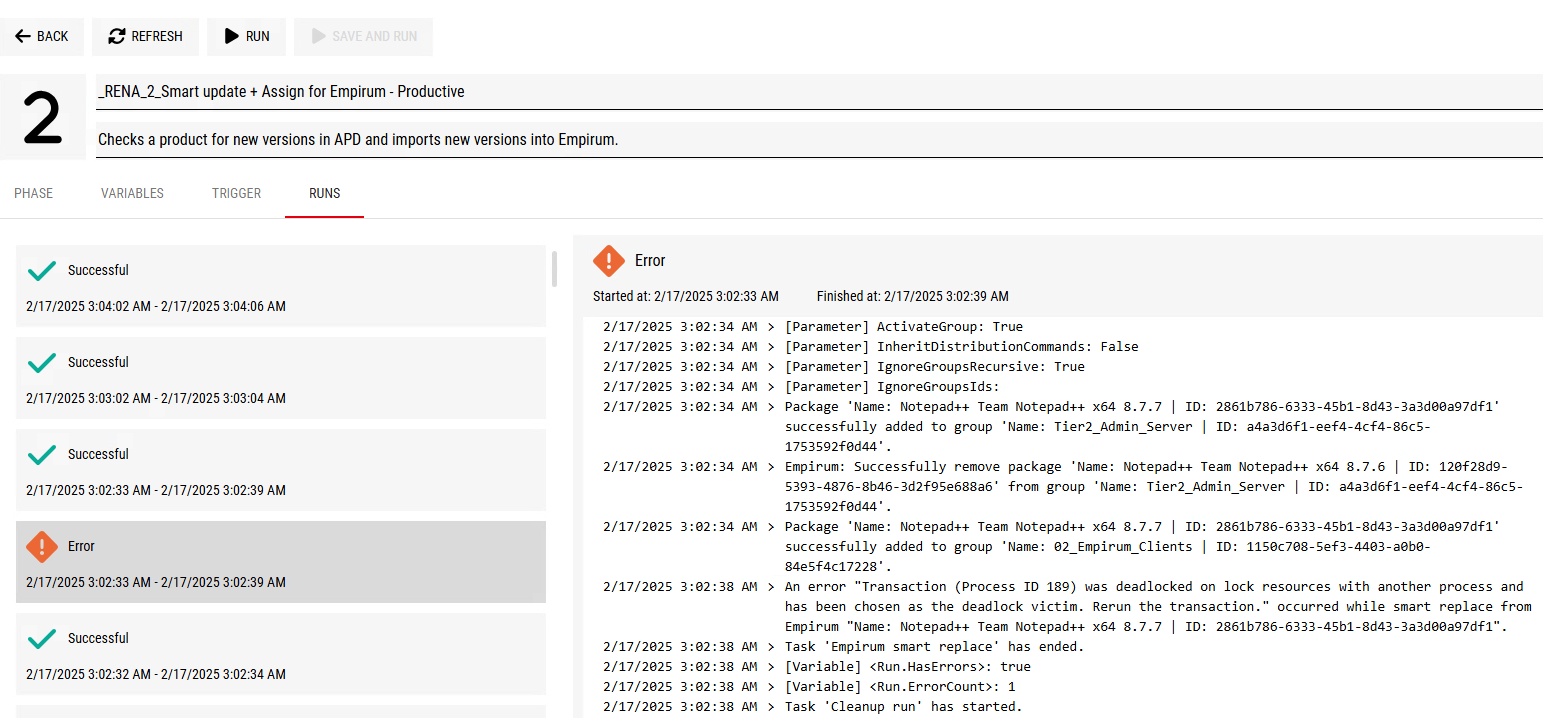
Task: Click the Error title in the log header
Action: coord(650,260)
